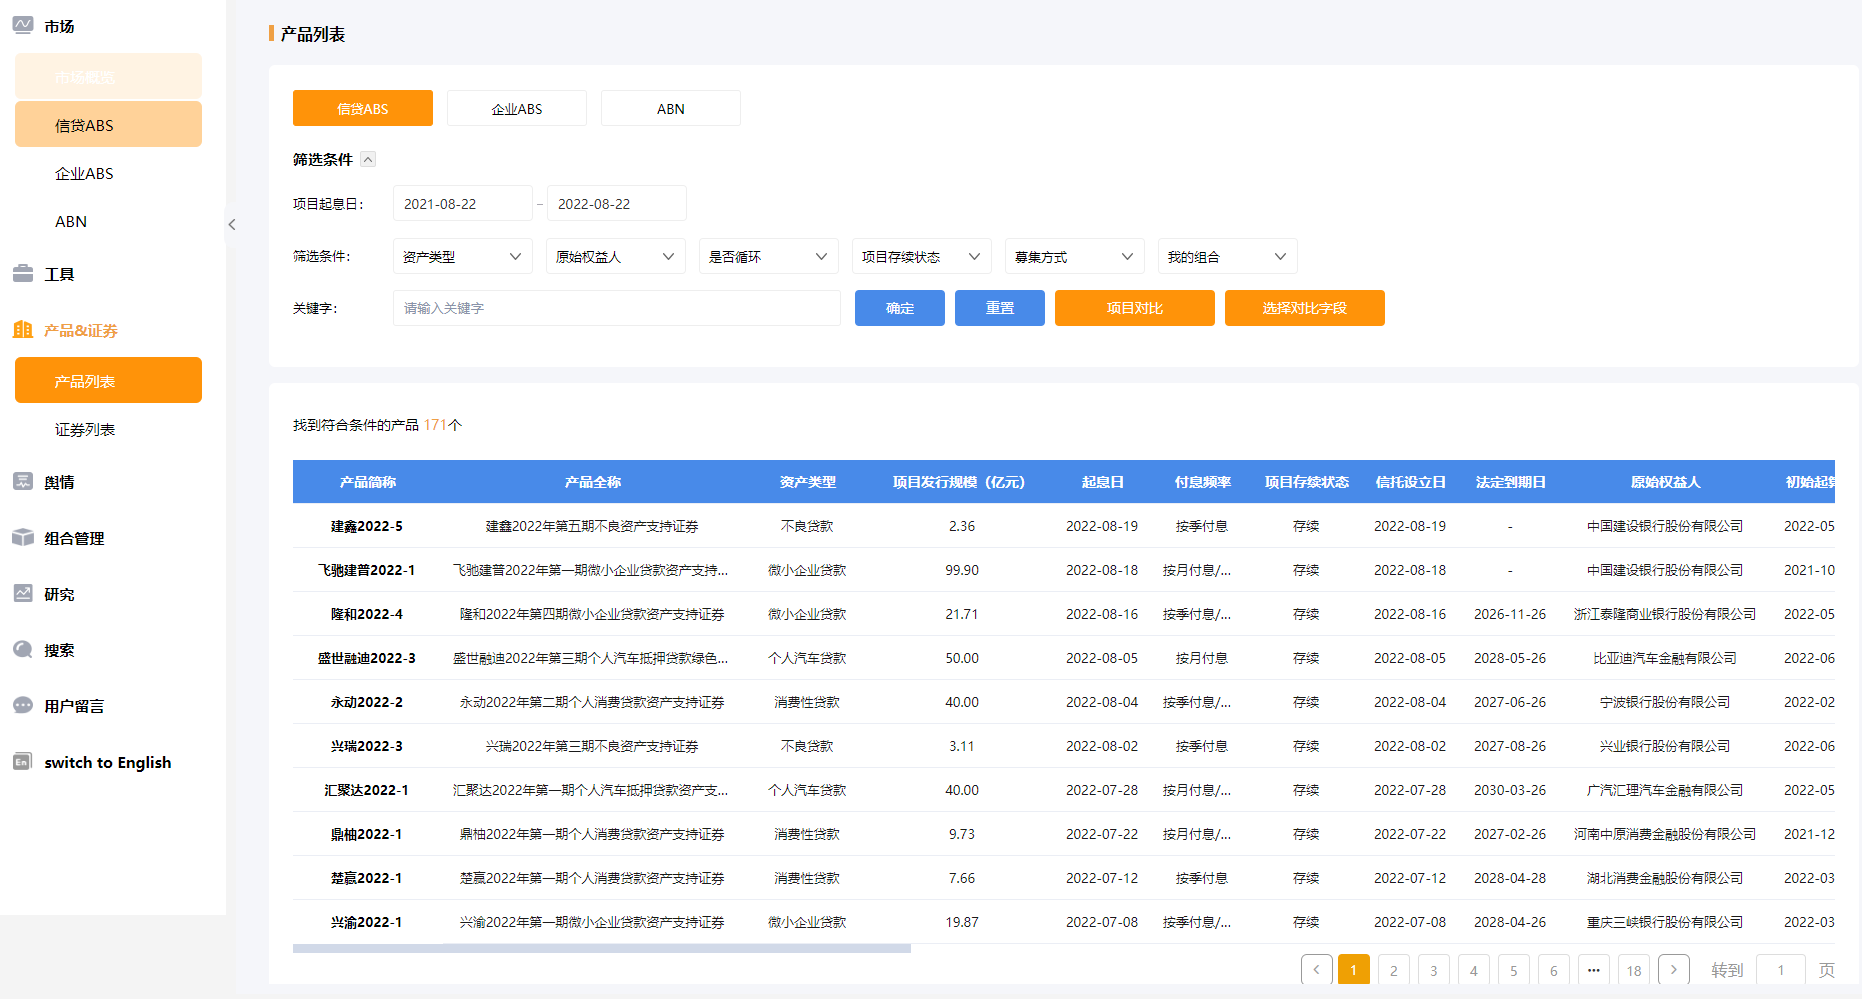Open product 兴瑞2022-3
The width and height of the screenshot is (1862, 999).
click(367, 746)
